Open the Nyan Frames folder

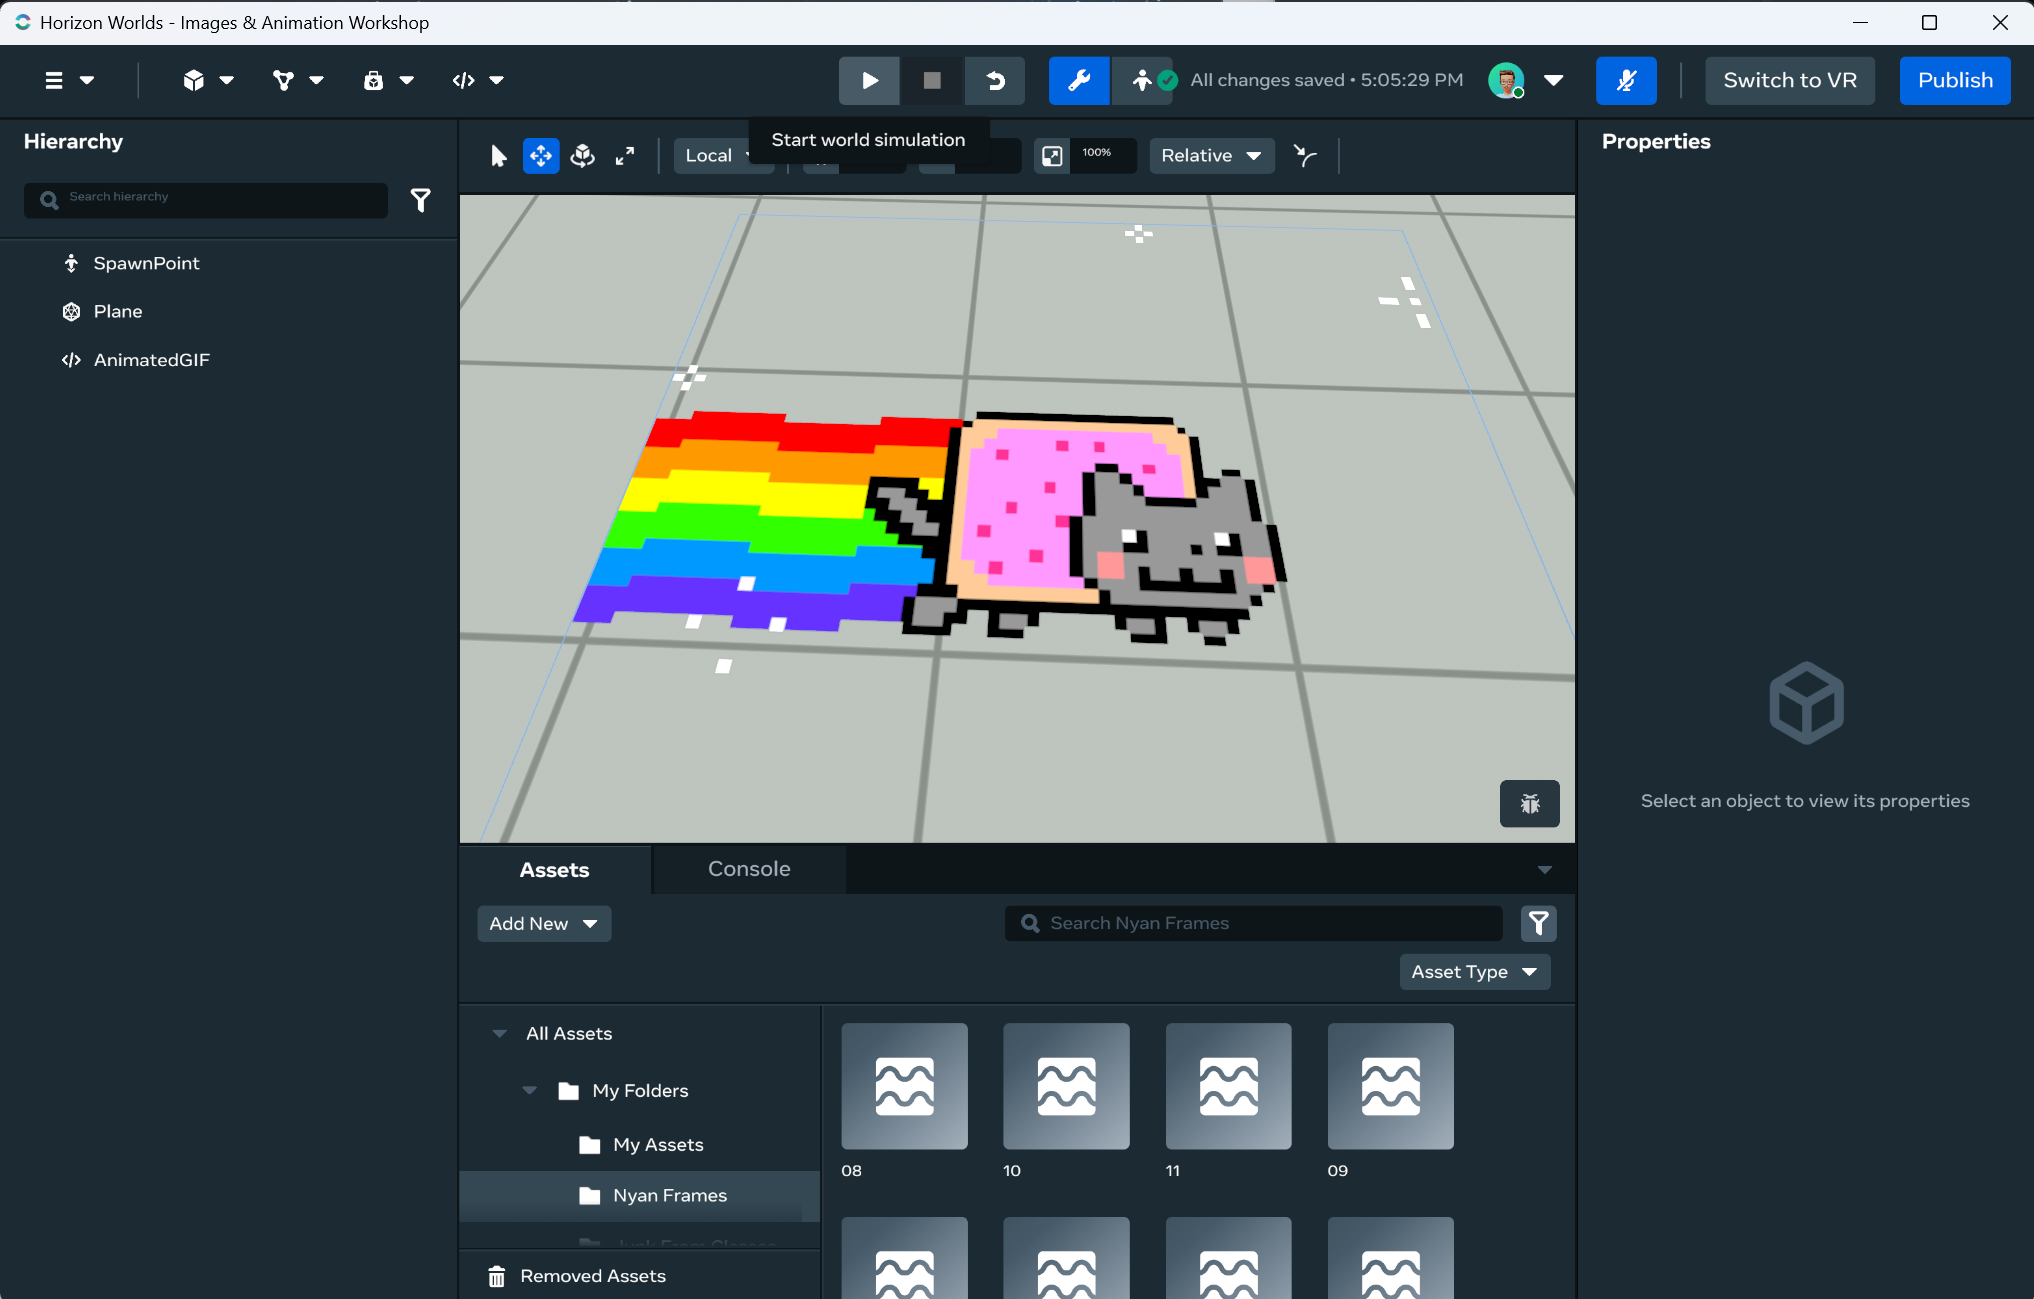640,1196
